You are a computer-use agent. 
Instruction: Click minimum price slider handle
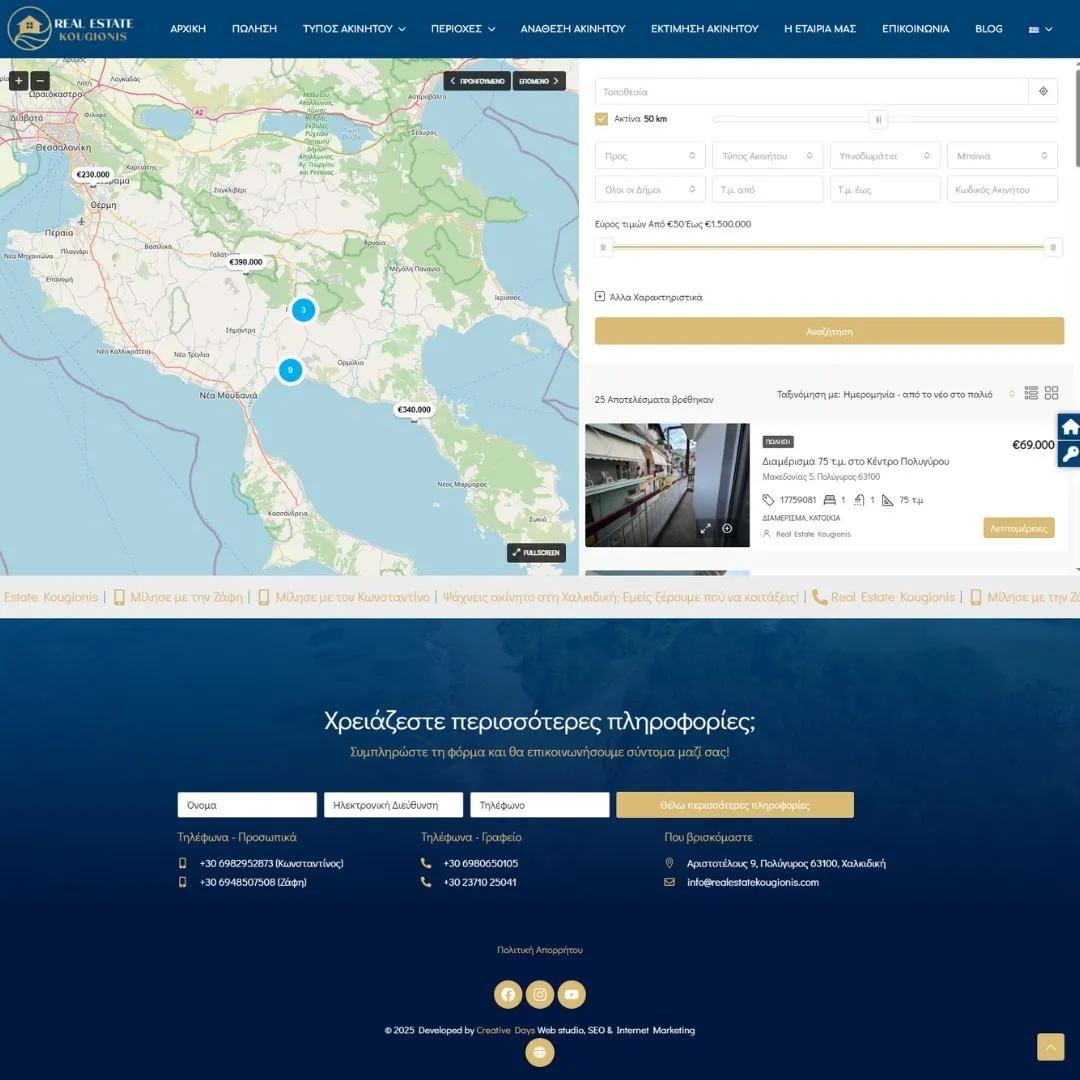603,247
